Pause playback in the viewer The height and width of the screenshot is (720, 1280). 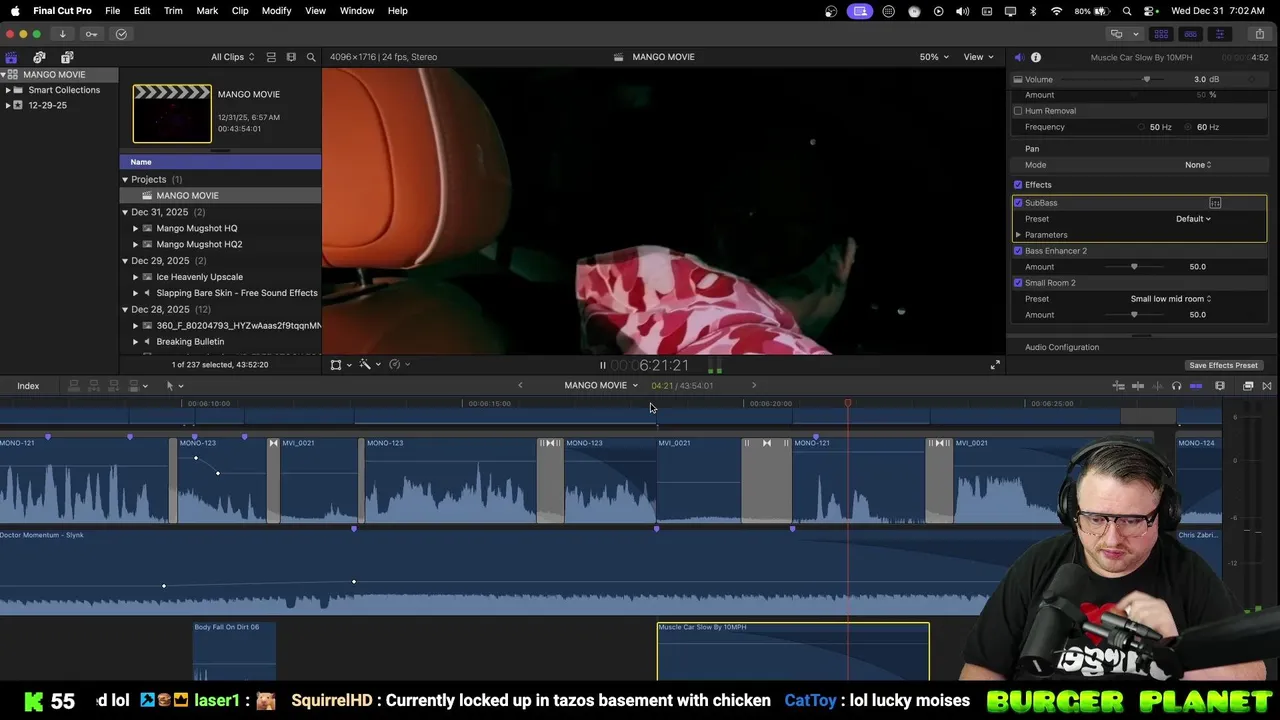[x=602, y=365]
